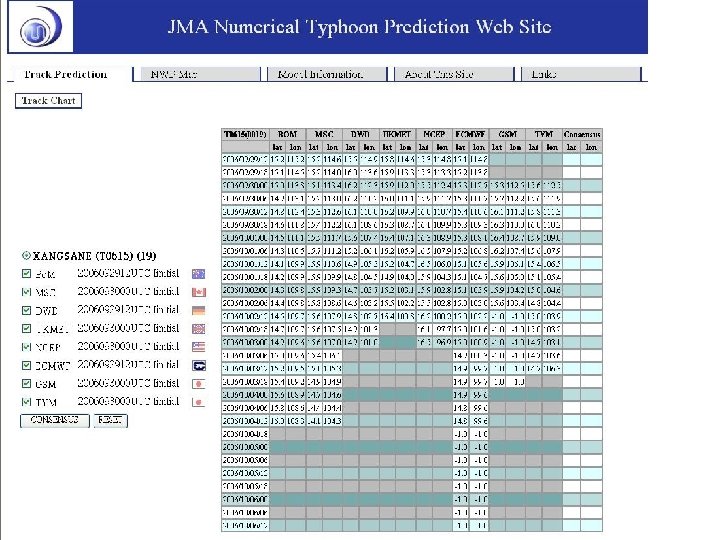Click the Track Chart button
This screenshot has width=720, height=540.
[x=48, y=101]
